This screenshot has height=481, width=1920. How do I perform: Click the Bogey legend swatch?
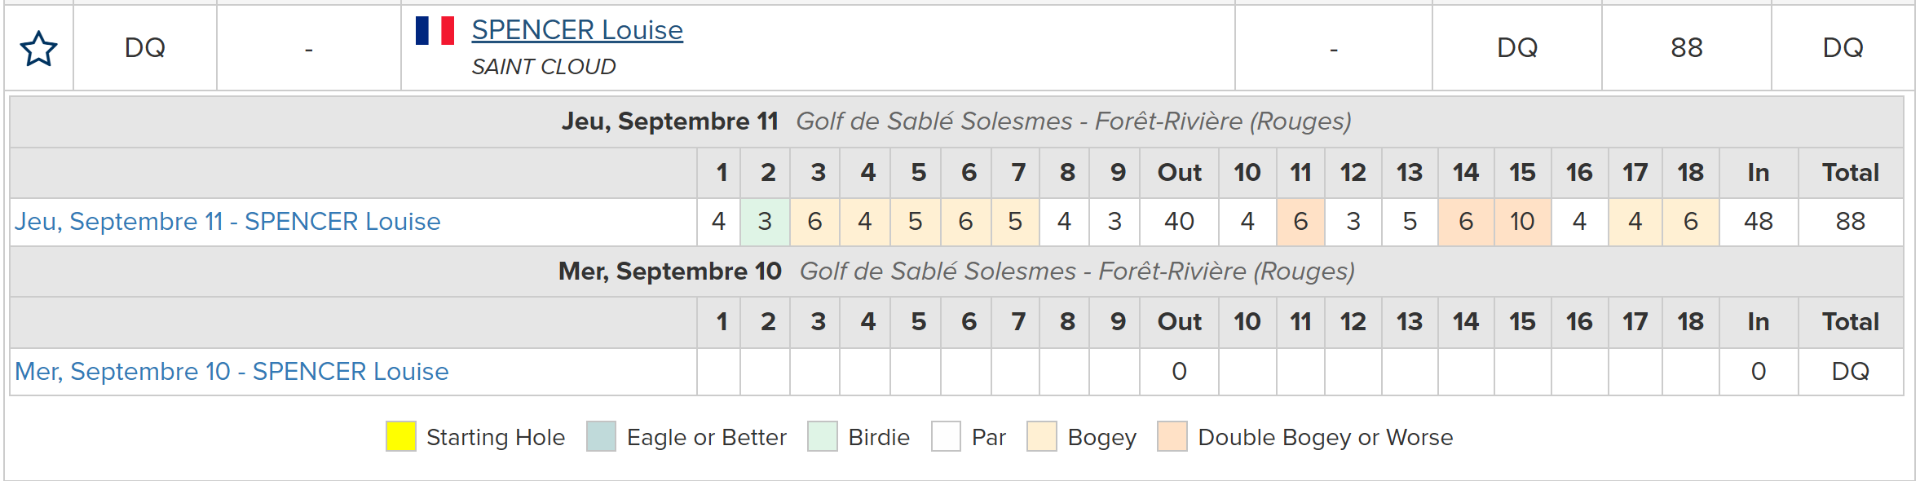point(1042,437)
